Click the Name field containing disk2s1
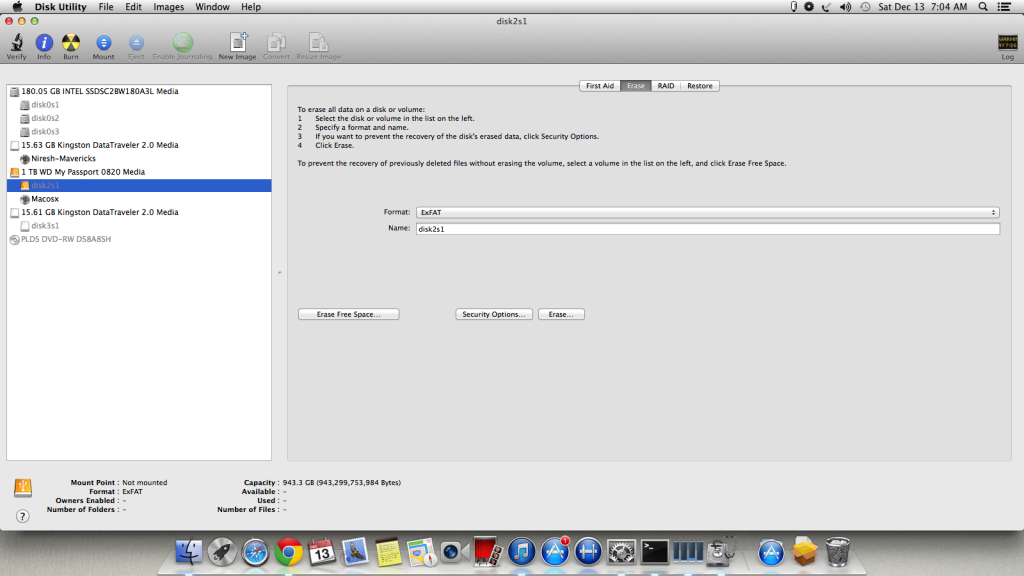Screen dimensions: 1024x576 pyautogui.click(x=708, y=229)
